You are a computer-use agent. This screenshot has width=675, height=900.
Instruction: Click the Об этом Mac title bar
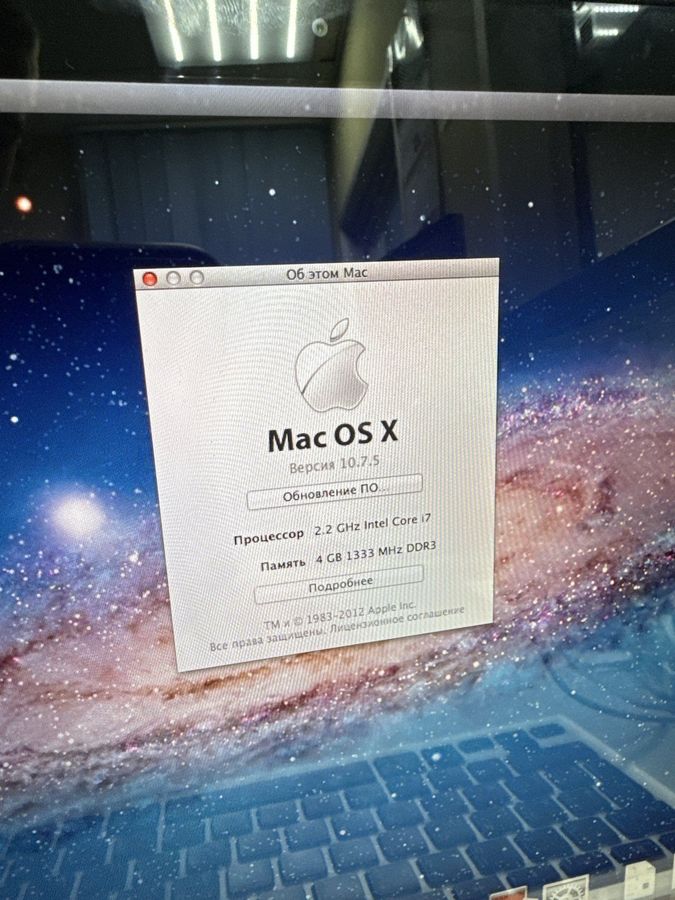coord(330,272)
